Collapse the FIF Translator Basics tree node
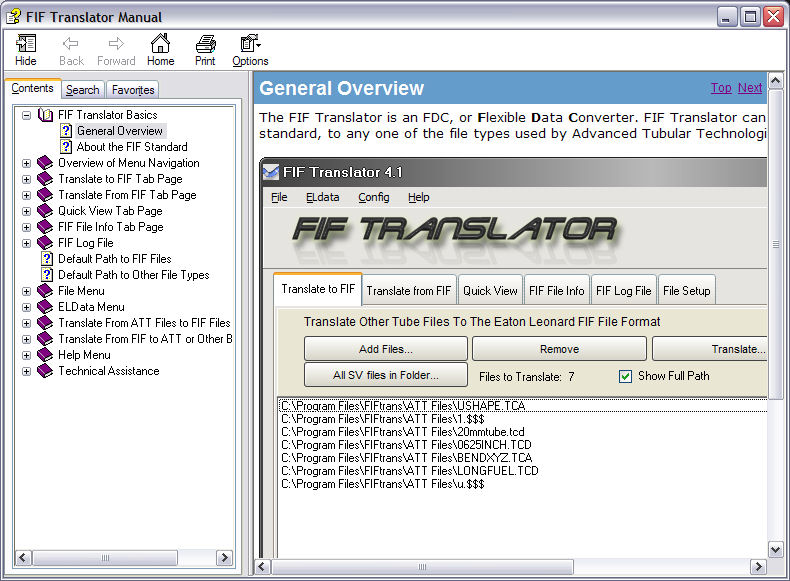This screenshot has width=790, height=581. (26, 115)
